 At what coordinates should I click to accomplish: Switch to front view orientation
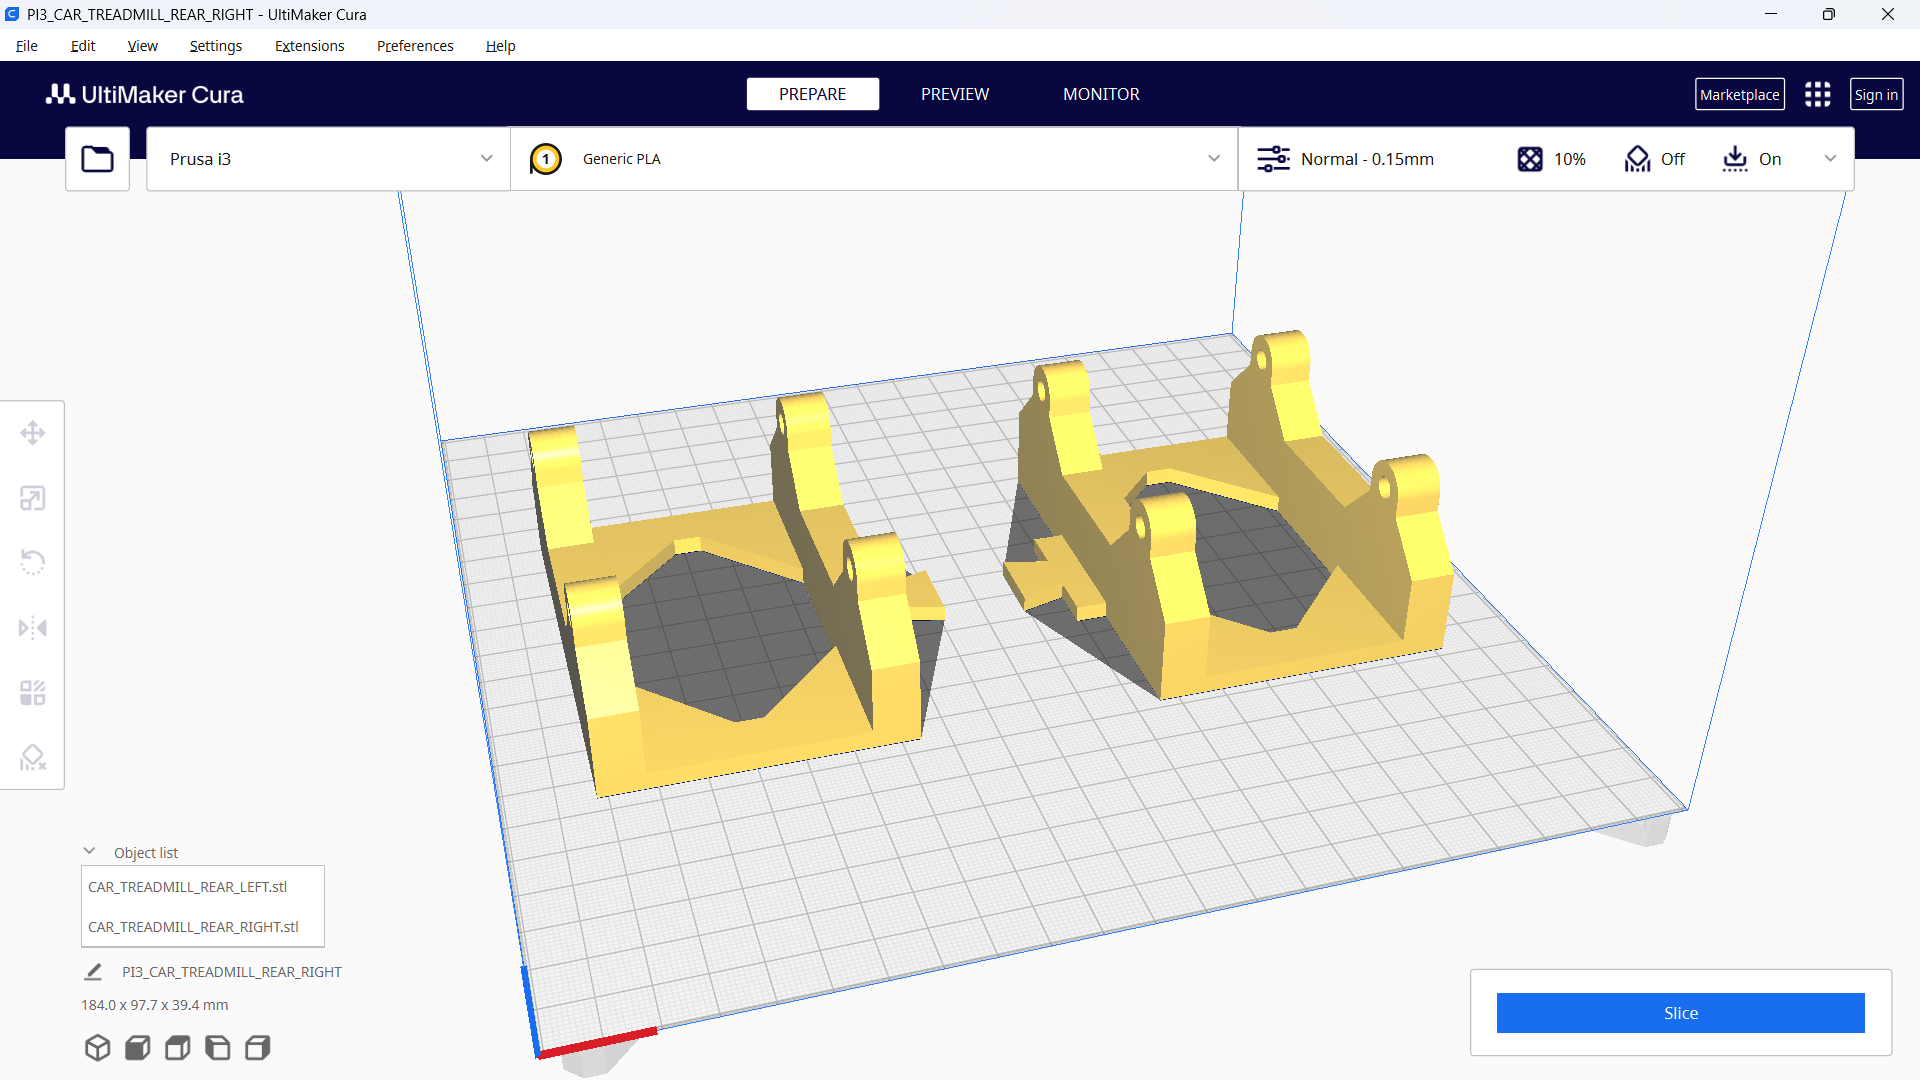coord(137,1047)
